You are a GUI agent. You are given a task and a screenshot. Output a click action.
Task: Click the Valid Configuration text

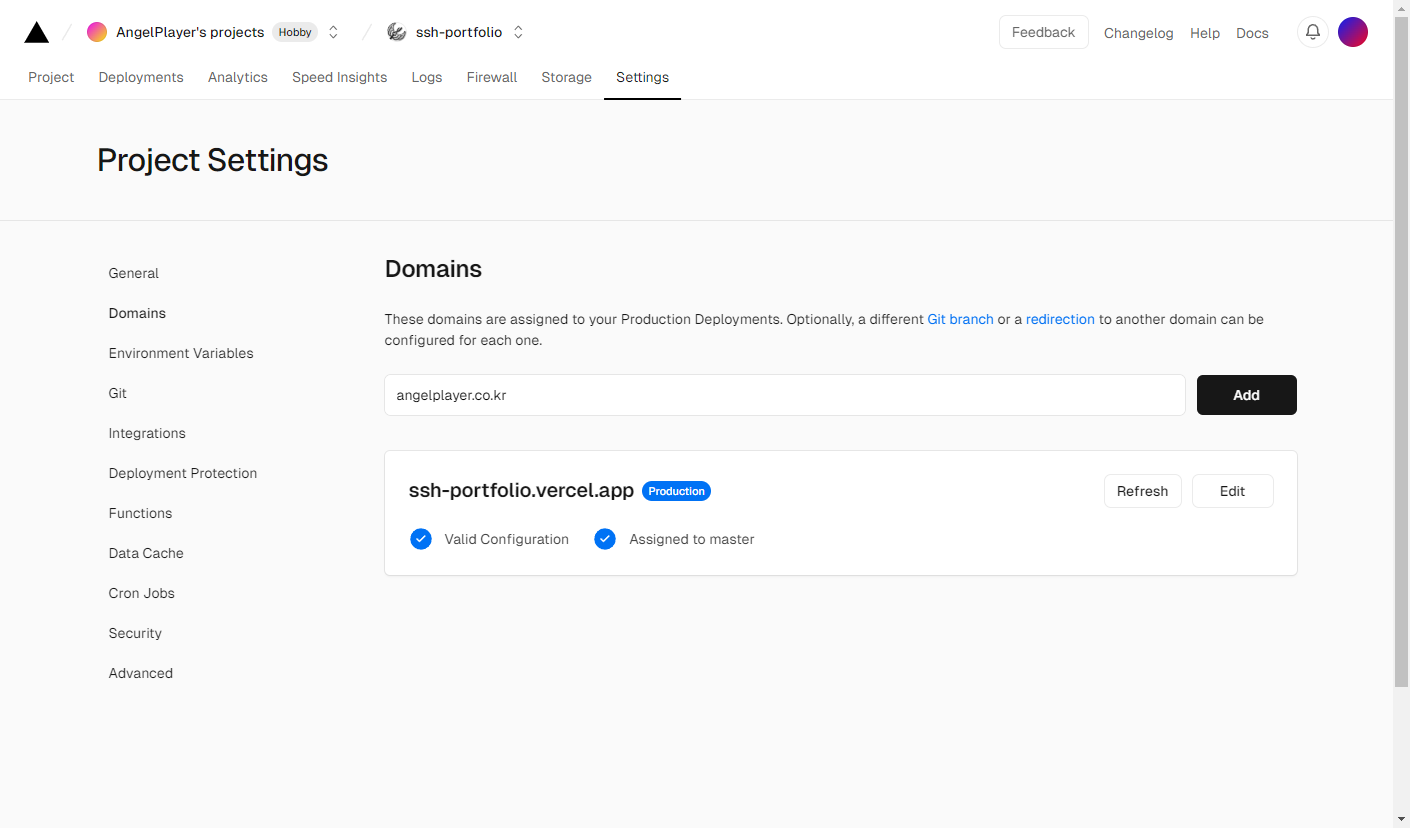(507, 539)
